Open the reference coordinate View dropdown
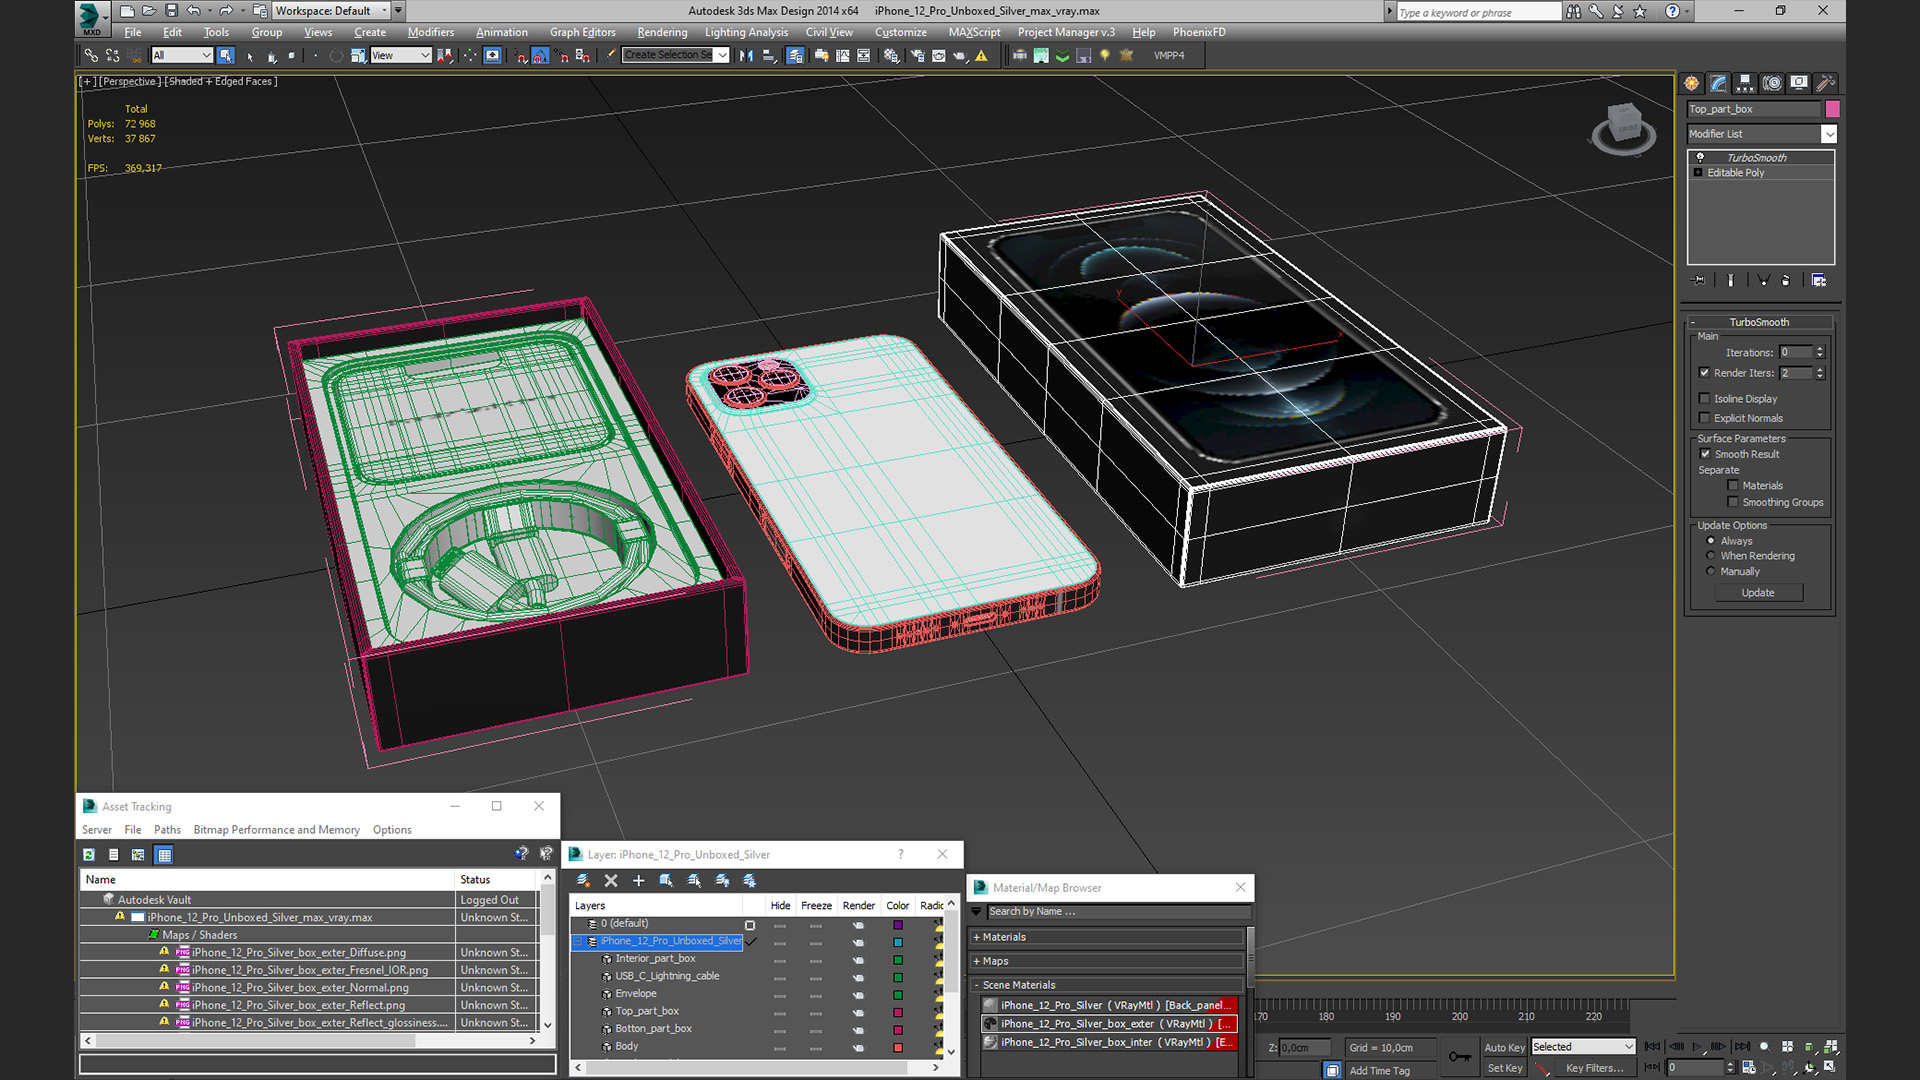 click(400, 55)
